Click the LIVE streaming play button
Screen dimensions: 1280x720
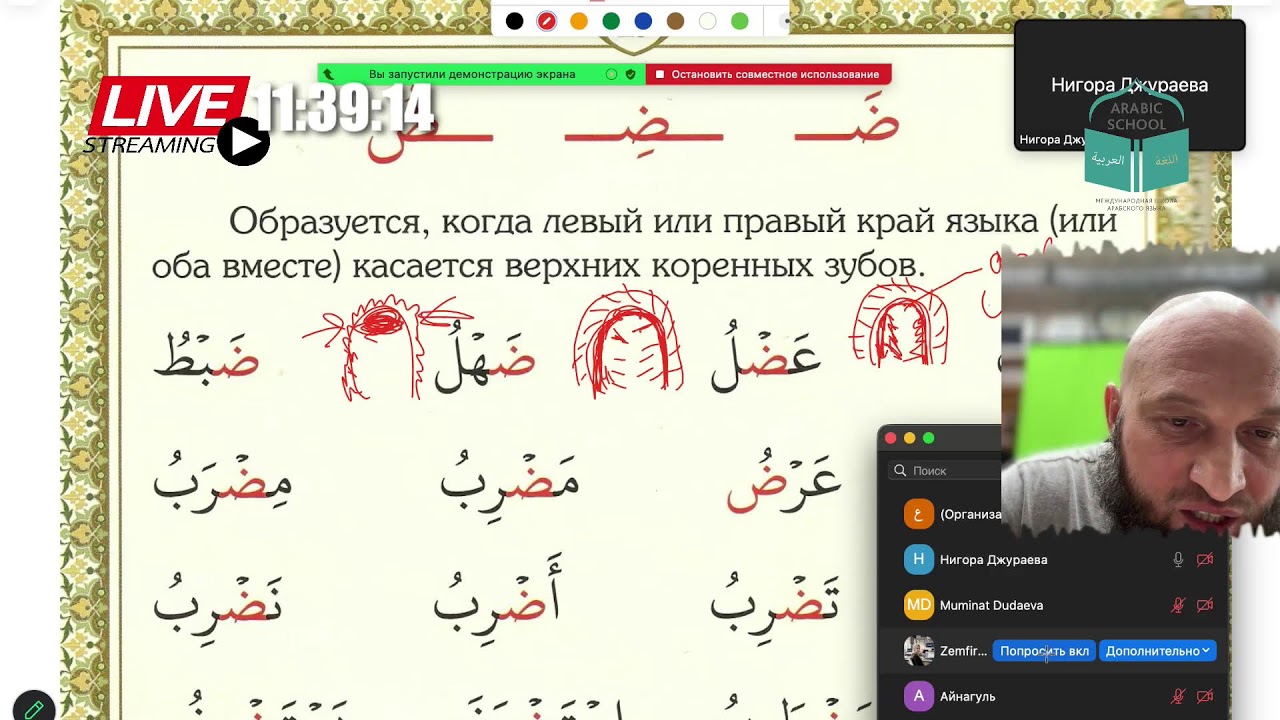click(243, 142)
